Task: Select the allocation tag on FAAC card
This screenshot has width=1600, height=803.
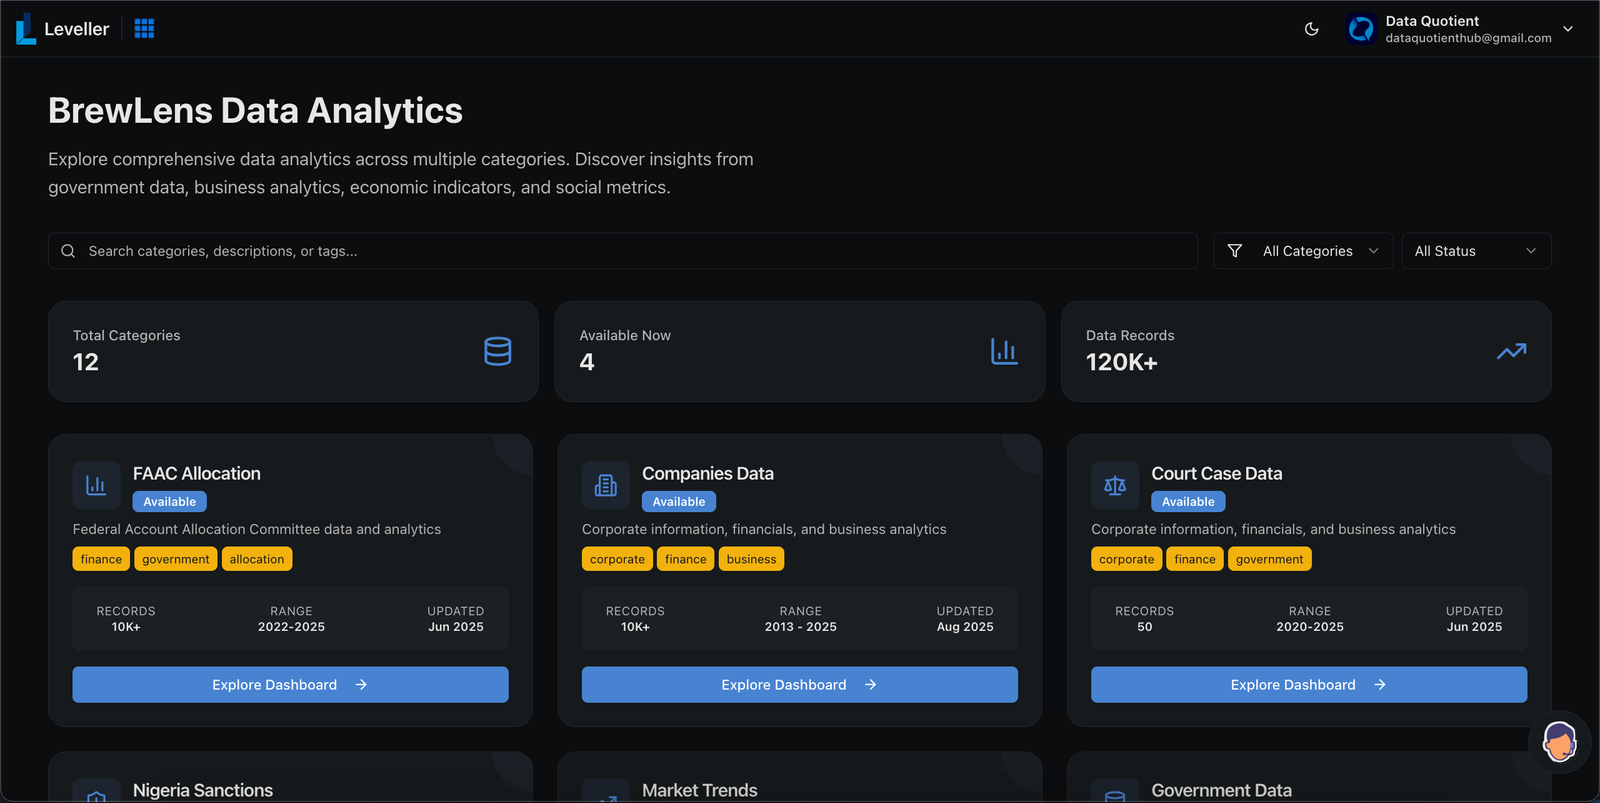Action: 257,559
